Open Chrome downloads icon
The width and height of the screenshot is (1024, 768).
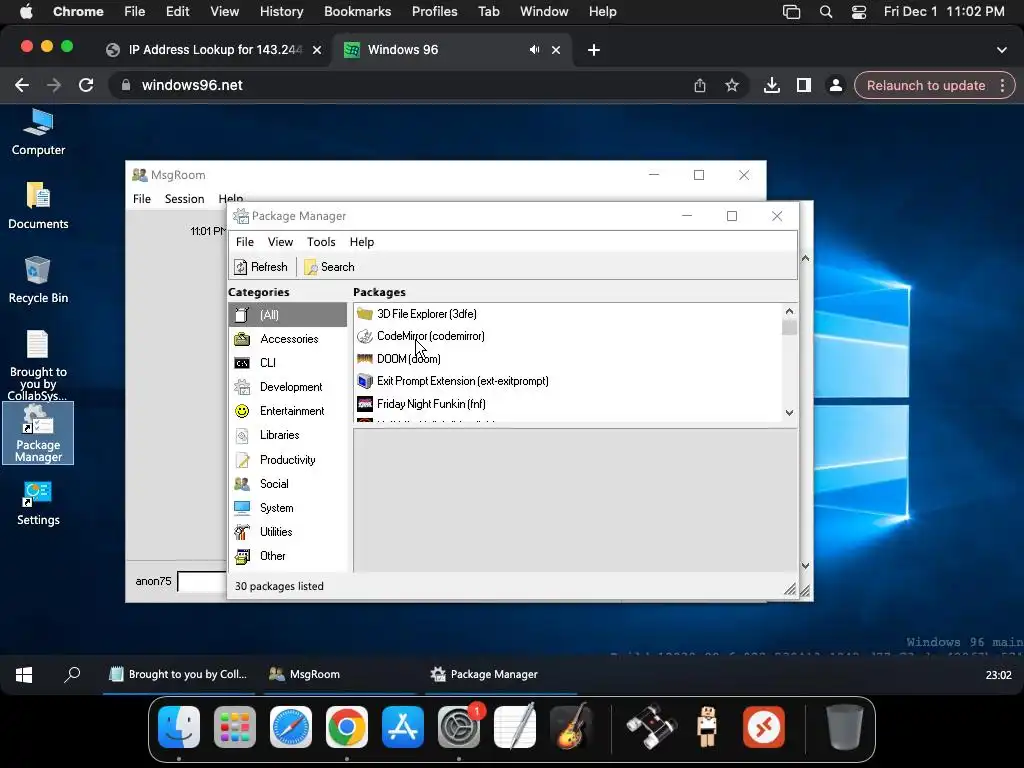772,86
